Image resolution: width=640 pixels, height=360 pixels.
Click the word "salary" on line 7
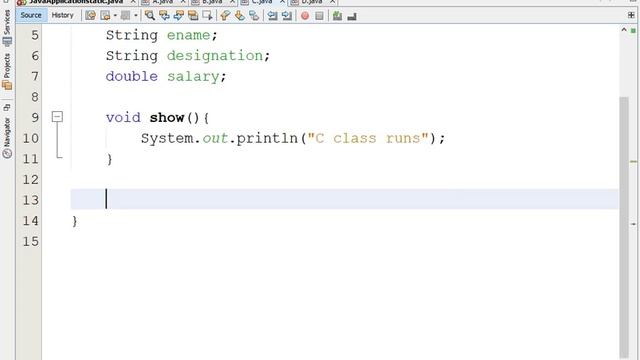pyautogui.click(x=193, y=76)
